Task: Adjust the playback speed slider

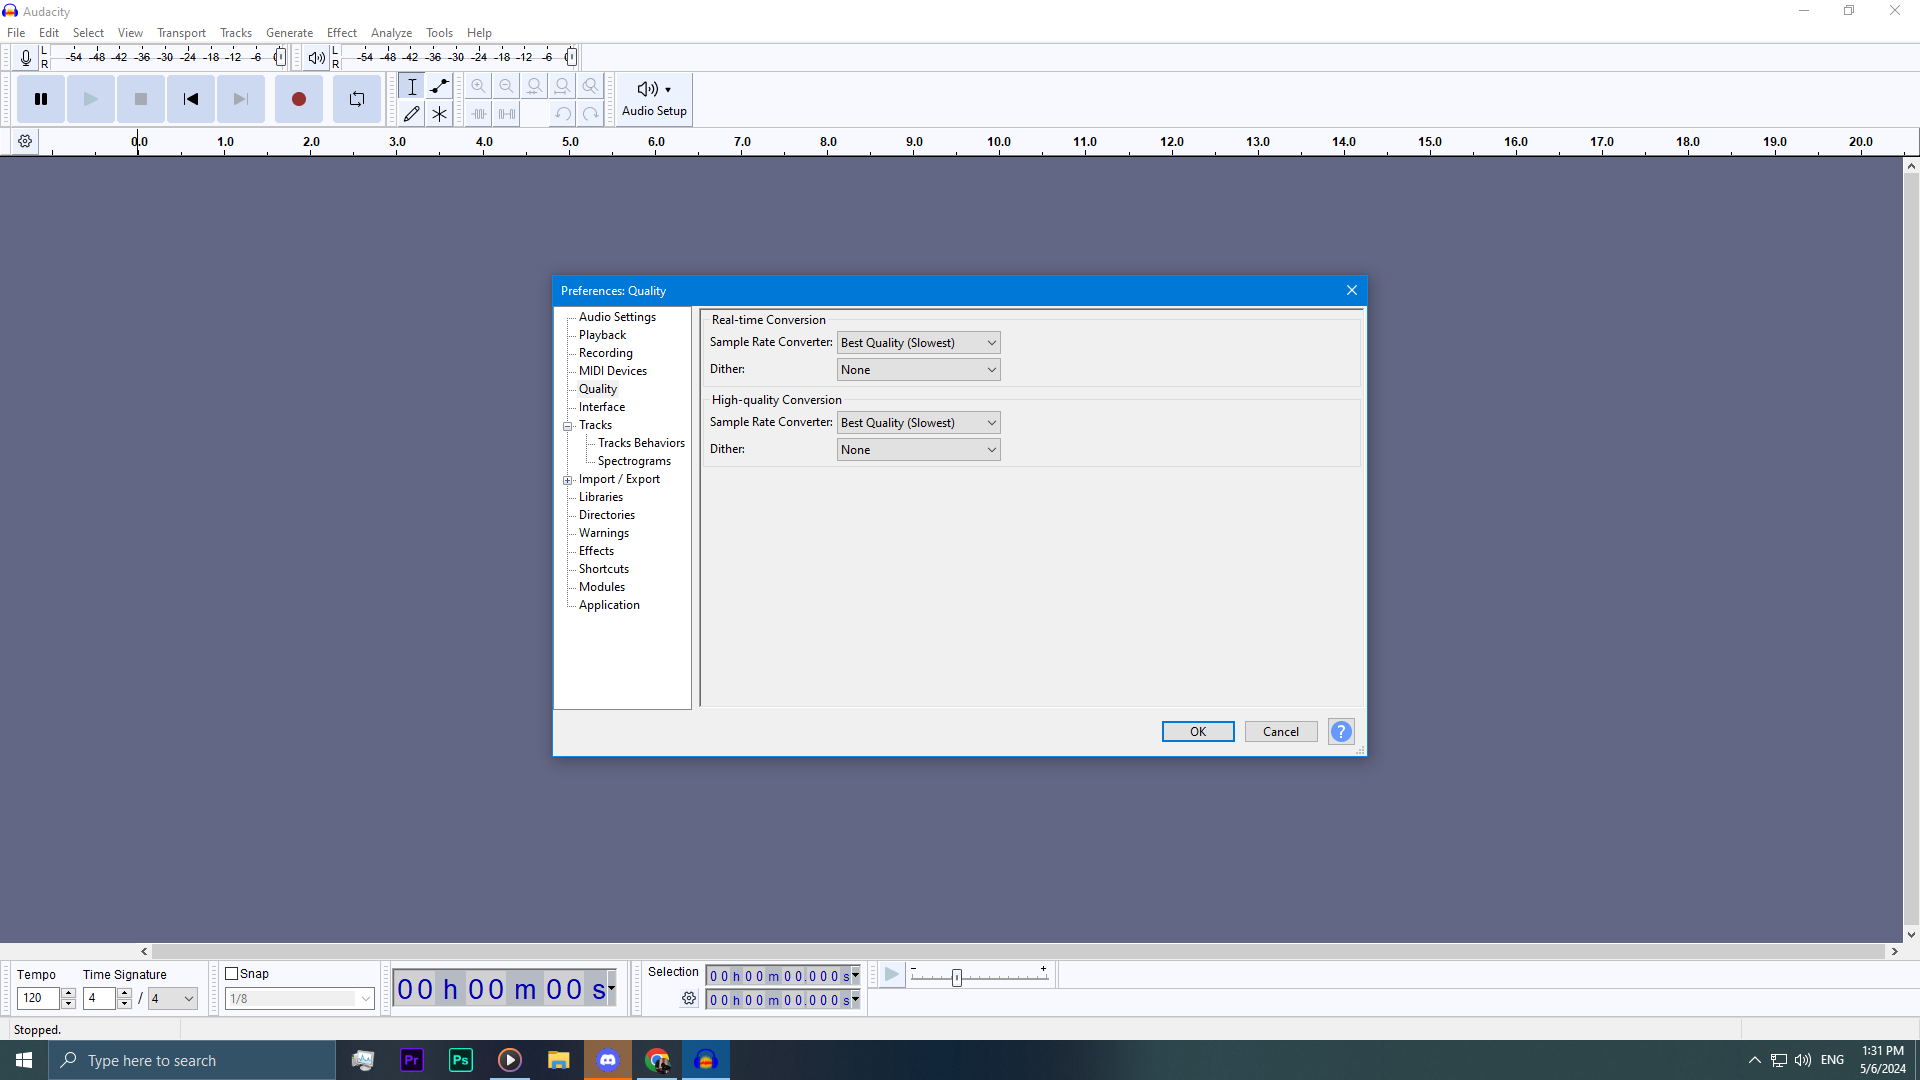Action: (x=957, y=978)
